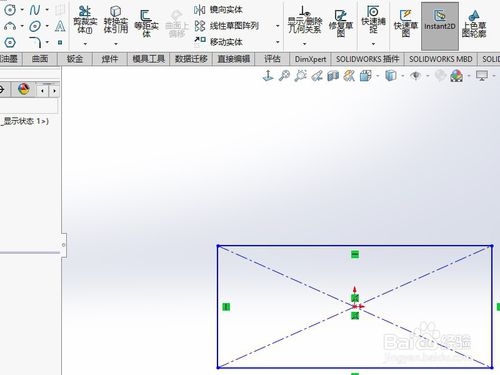Open the dropdown arrow under 剪裁实体
This screenshot has height=375, width=500.
click(x=85, y=44)
